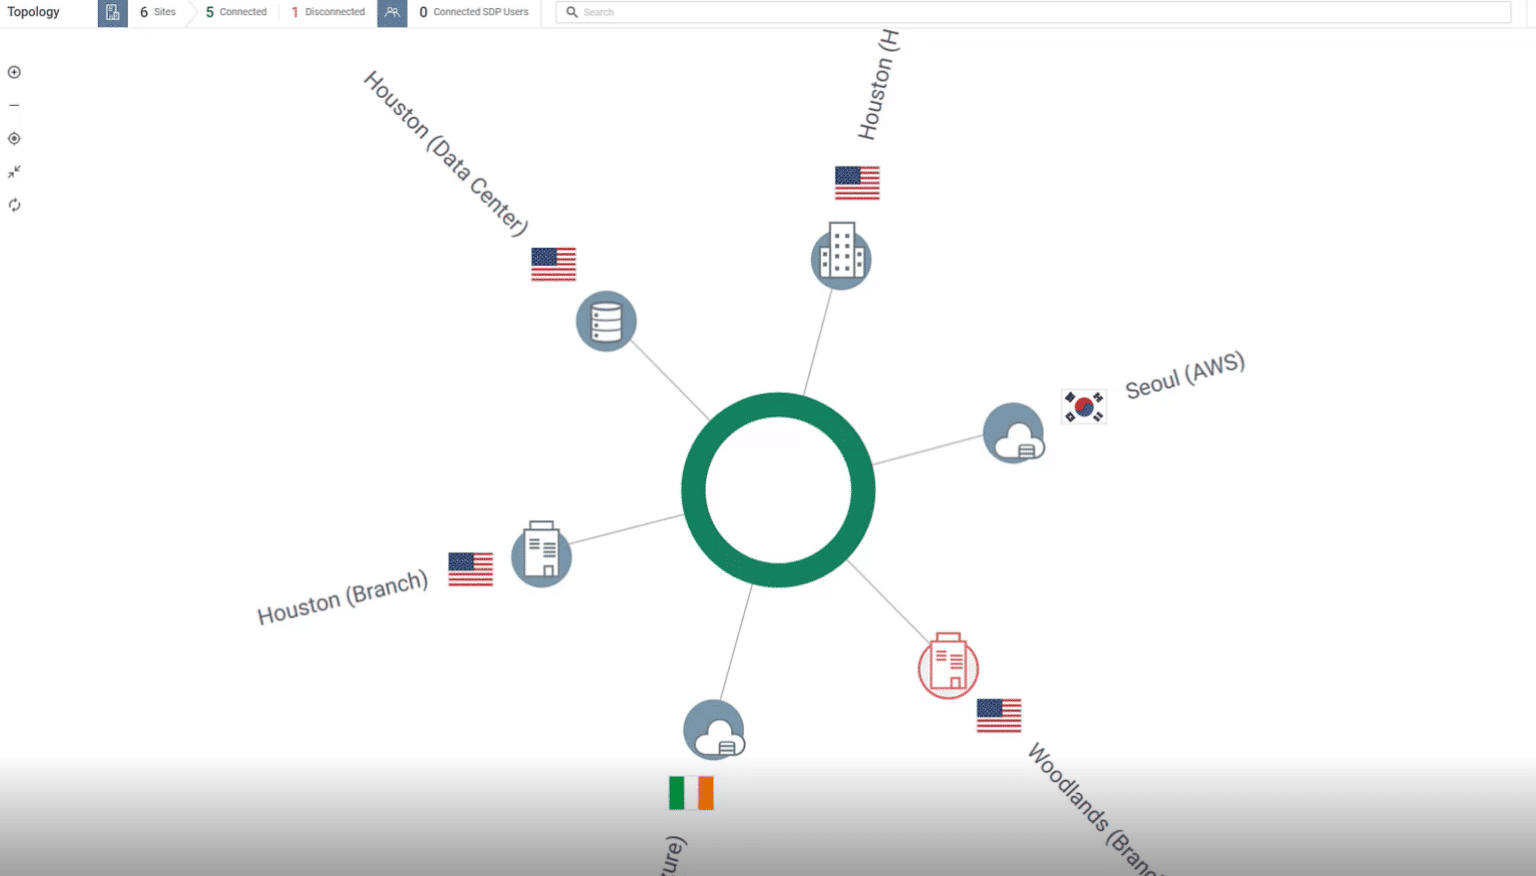Click the zoom out minus icon
Image resolution: width=1536 pixels, height=876 pixels.
click(x=14, y=105)
